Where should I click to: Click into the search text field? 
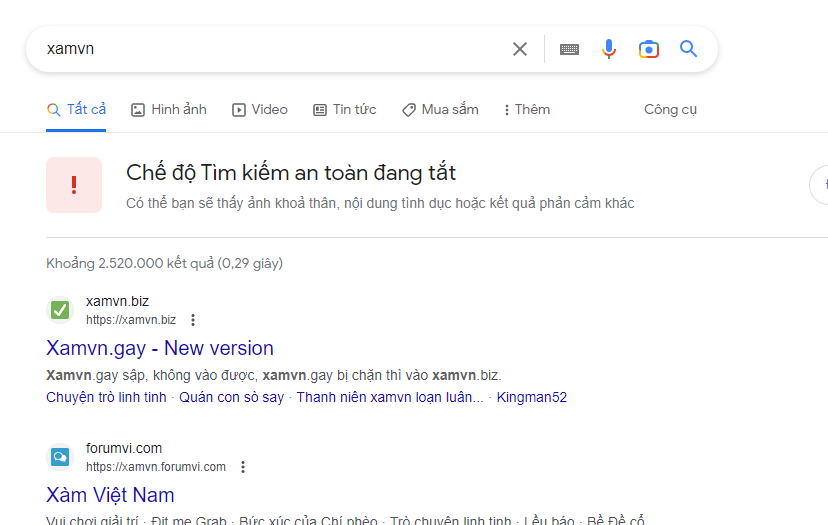pyautogui.click(x=270, y=49)
